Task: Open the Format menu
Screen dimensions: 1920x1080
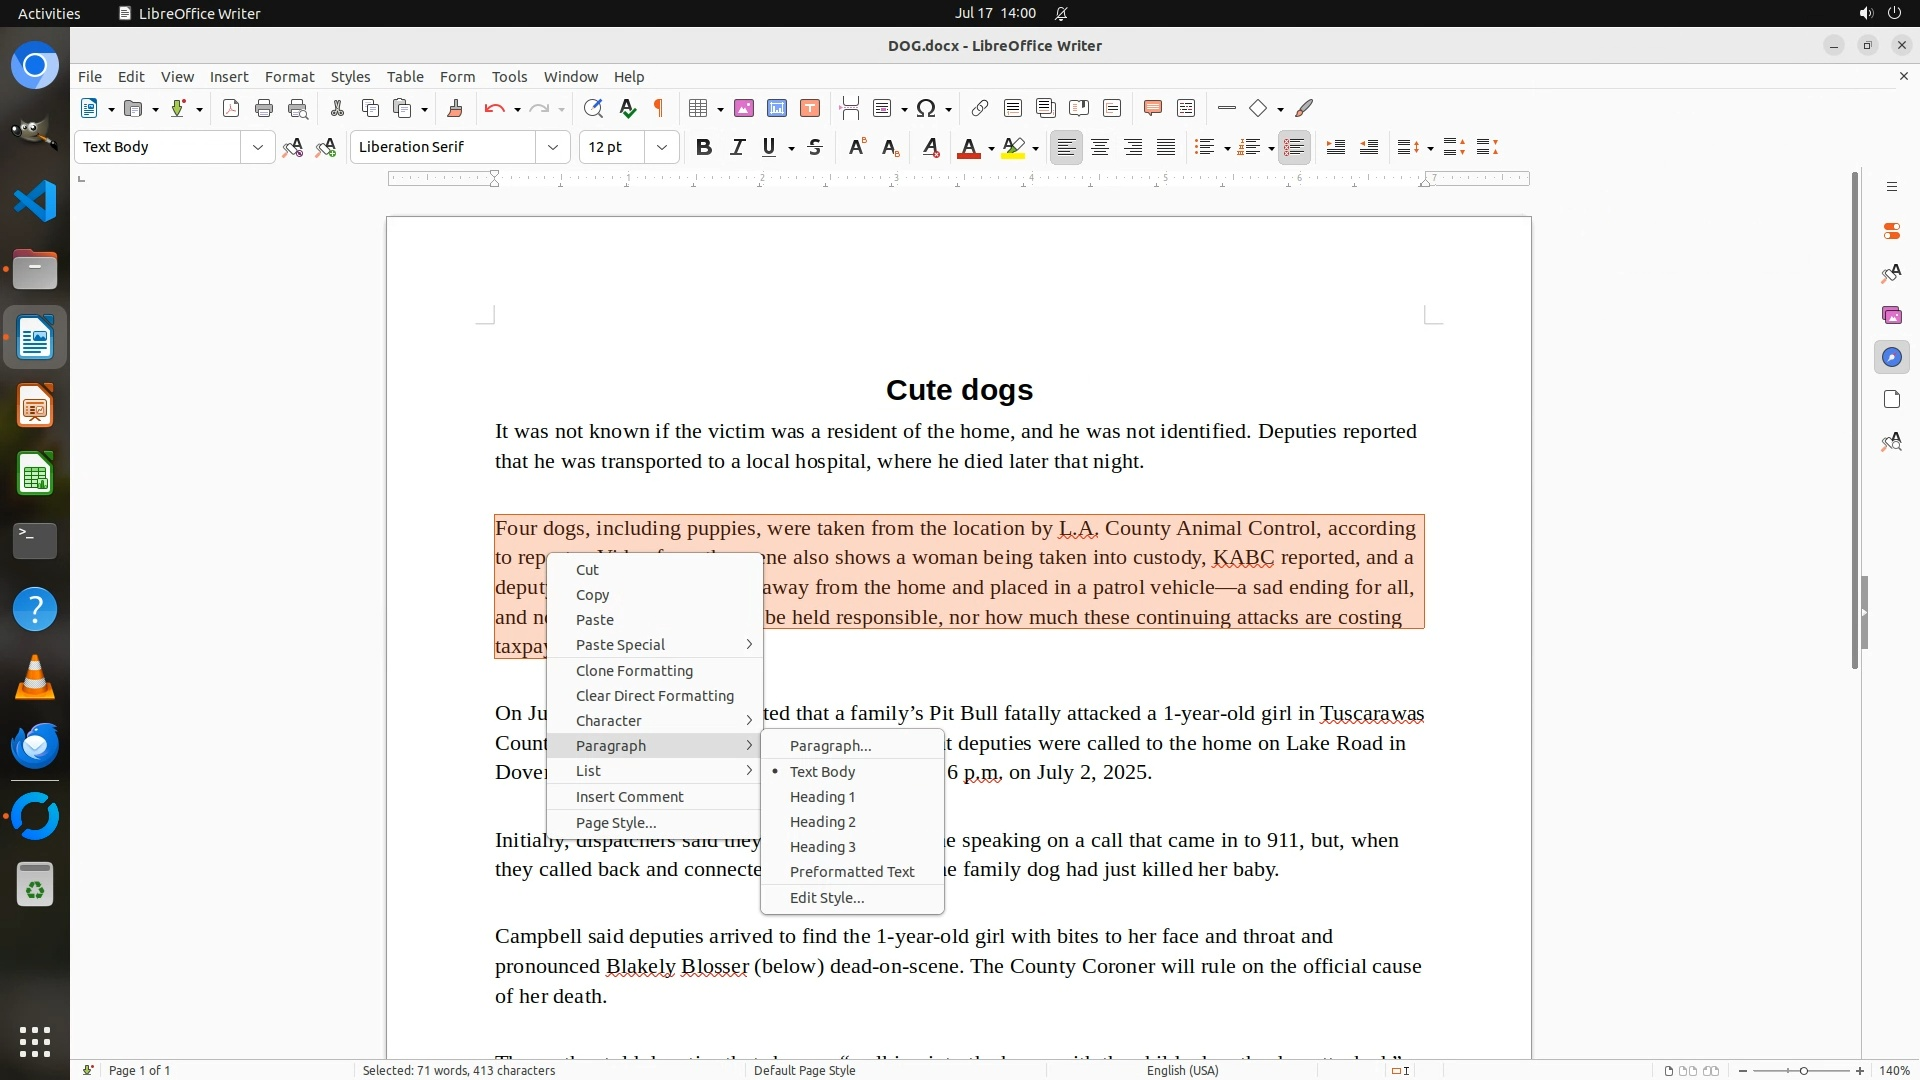Action: tap(289, 77)
